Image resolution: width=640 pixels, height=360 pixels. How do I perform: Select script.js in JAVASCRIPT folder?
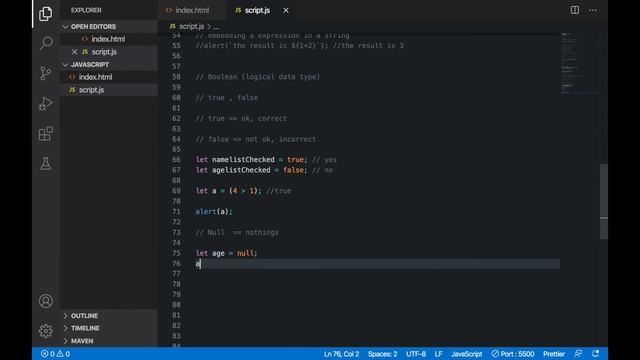point(91,90)
